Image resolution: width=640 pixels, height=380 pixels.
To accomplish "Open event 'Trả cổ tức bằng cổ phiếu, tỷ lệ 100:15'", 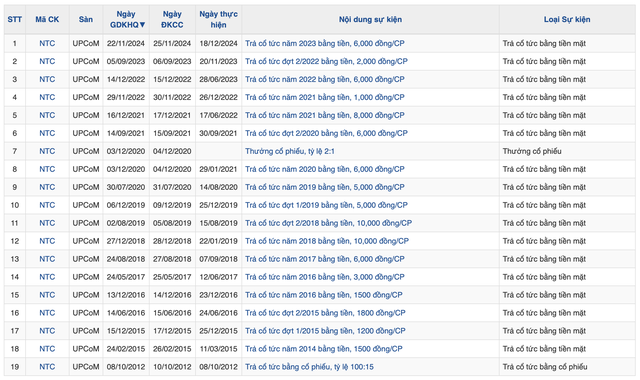I will coord(309,367).
